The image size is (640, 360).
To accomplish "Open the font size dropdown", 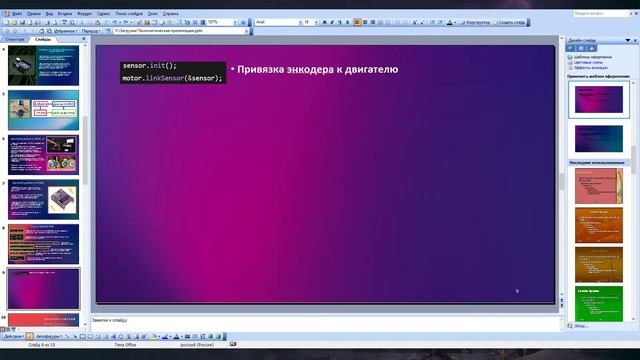I will 316,22.
